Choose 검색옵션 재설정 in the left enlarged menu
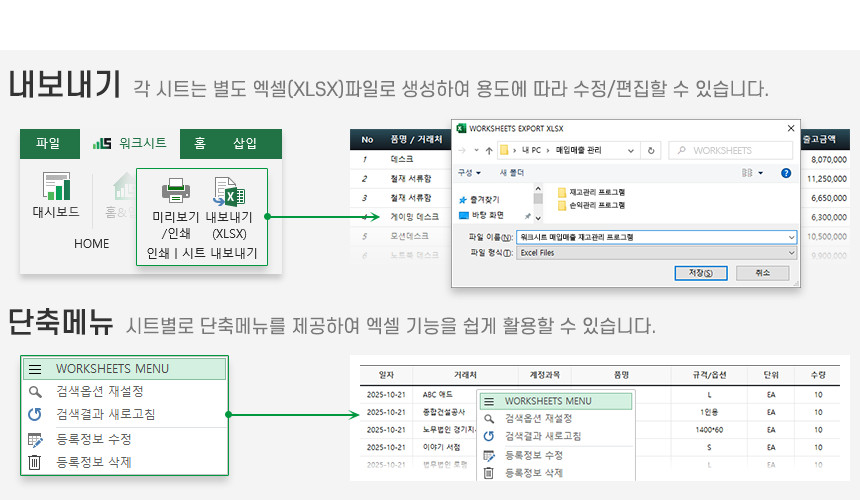This screenshot has height=500, width=860. (99, 391)
